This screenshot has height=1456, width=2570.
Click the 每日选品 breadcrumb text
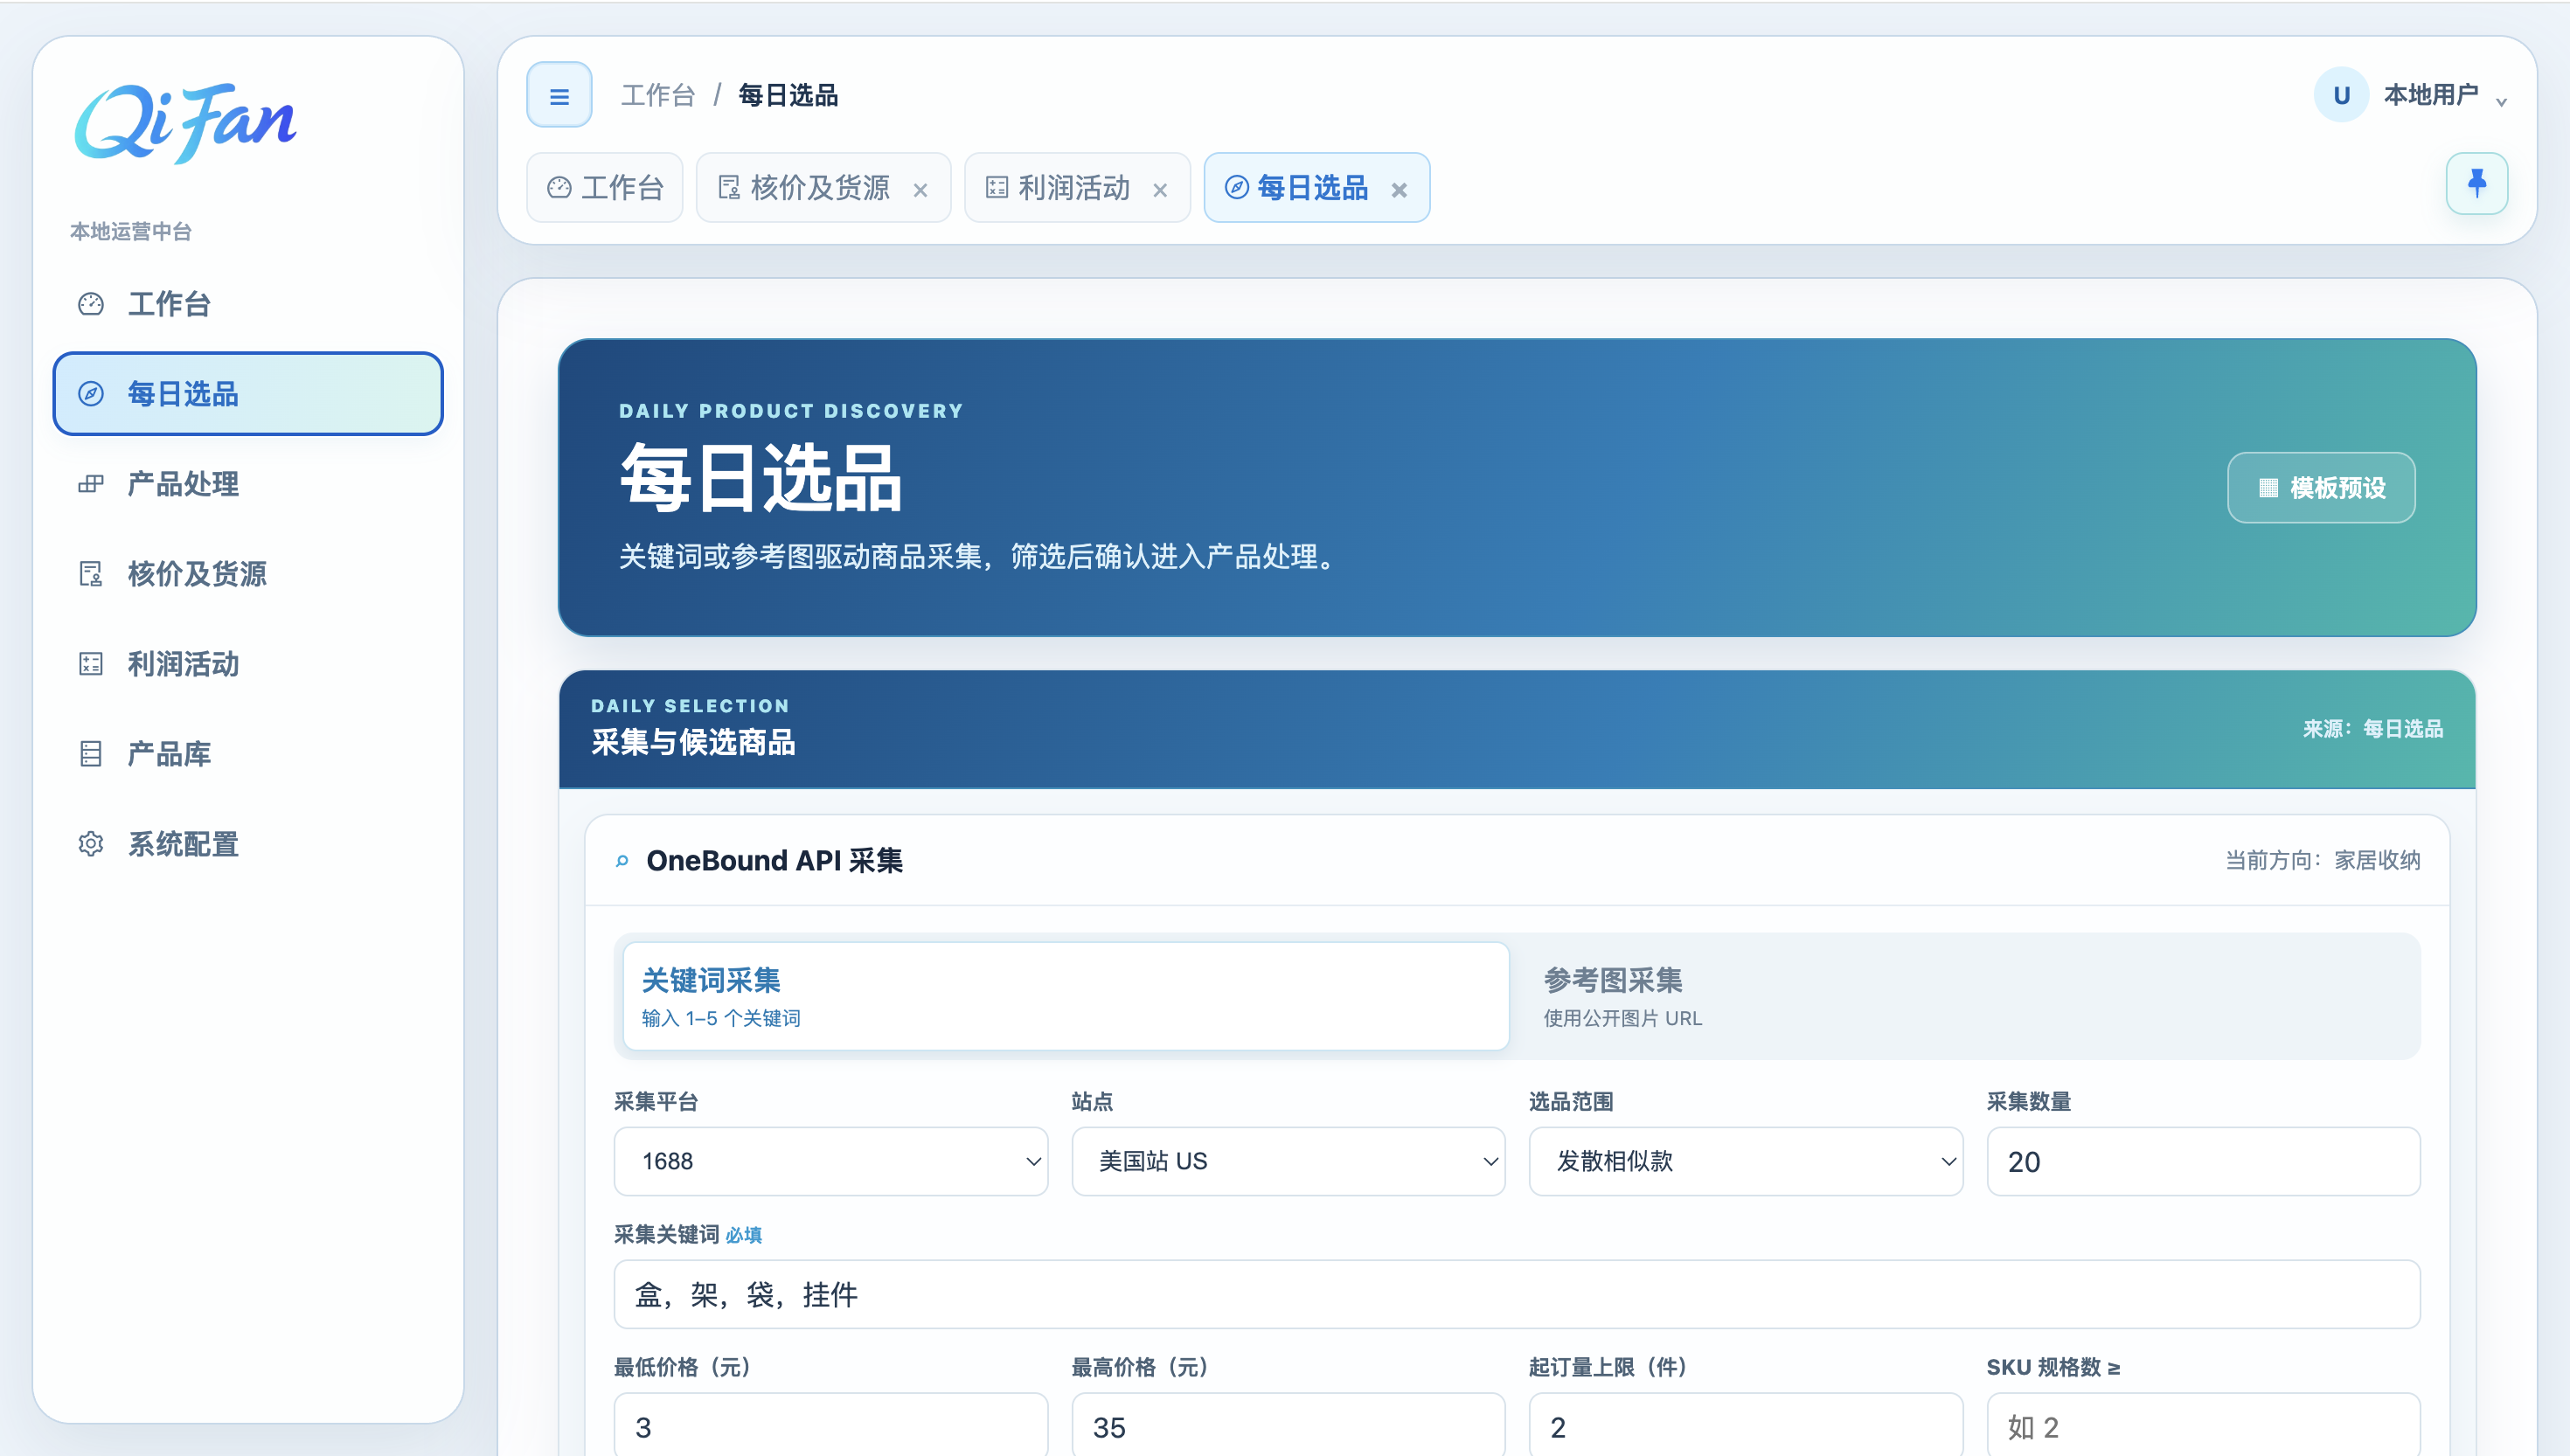[788, 96]
